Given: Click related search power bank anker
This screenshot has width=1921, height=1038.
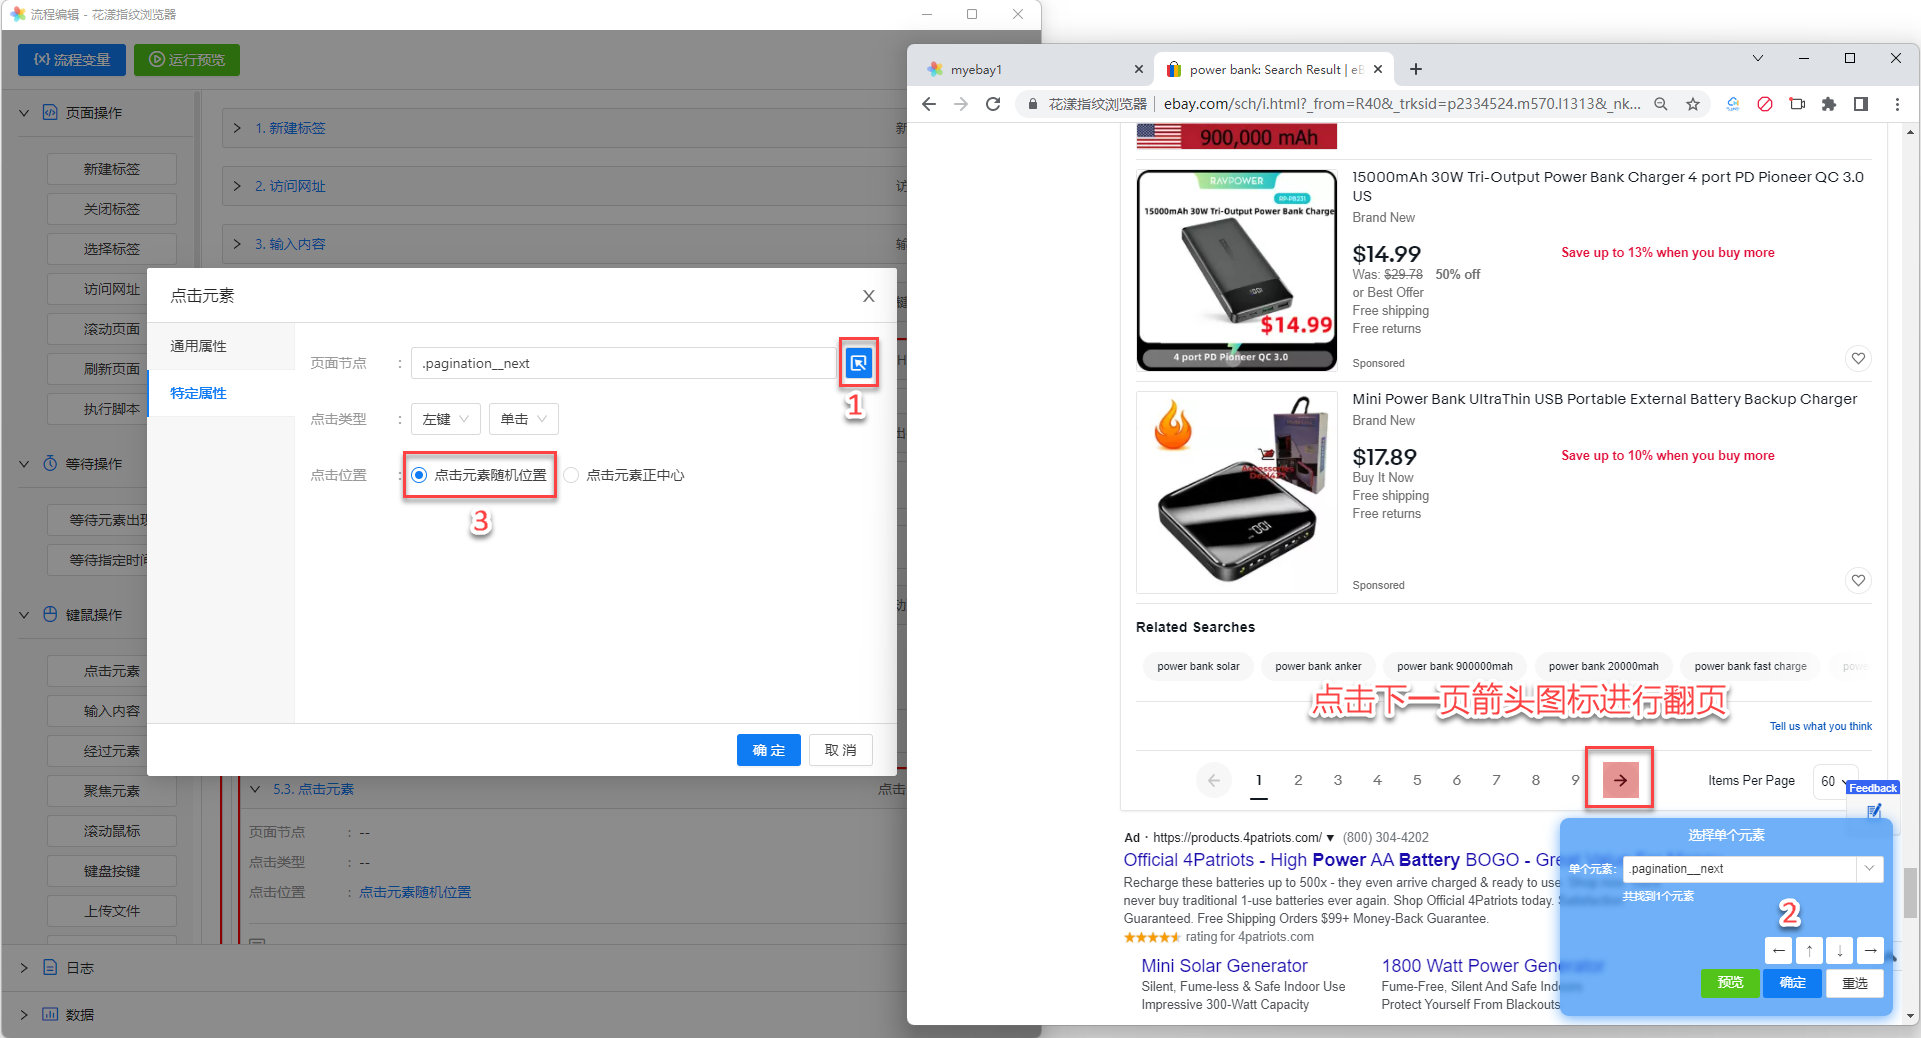Looking at the screenshot, I should [1318, 666].
